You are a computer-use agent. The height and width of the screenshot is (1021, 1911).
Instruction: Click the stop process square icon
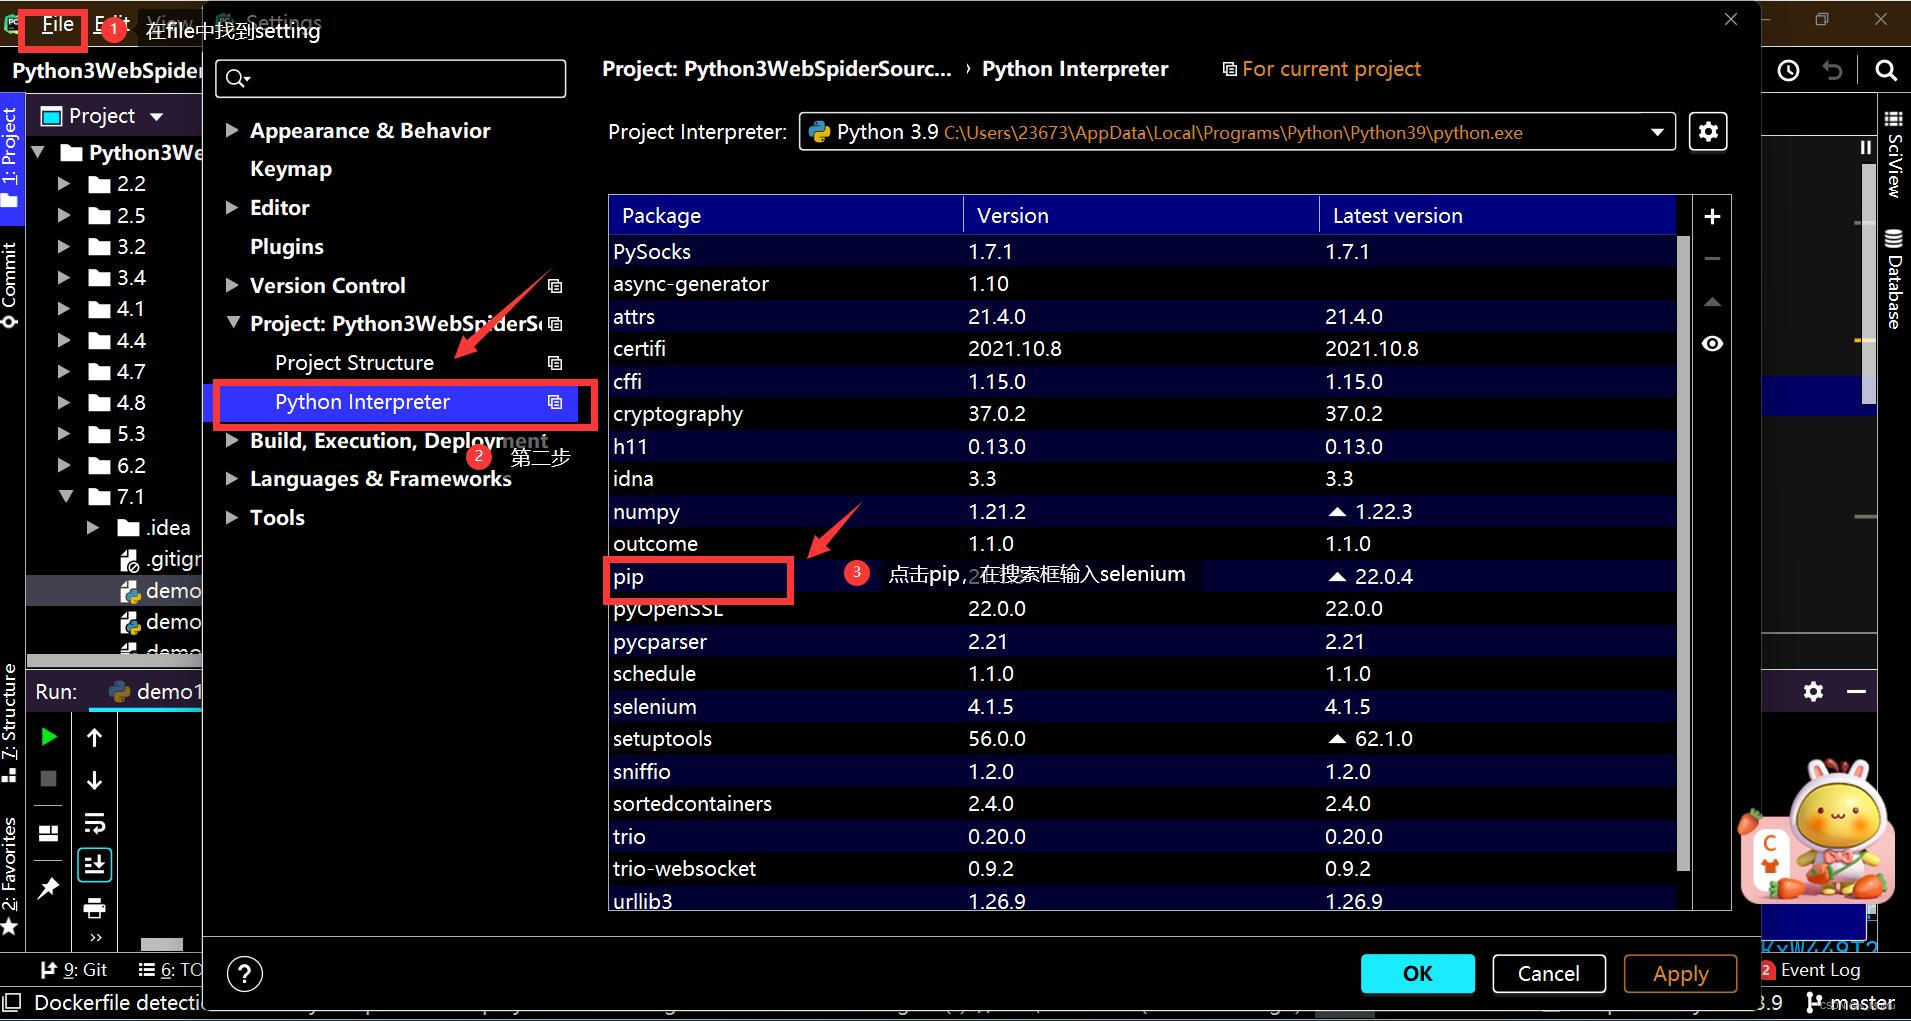pos(48,778)
